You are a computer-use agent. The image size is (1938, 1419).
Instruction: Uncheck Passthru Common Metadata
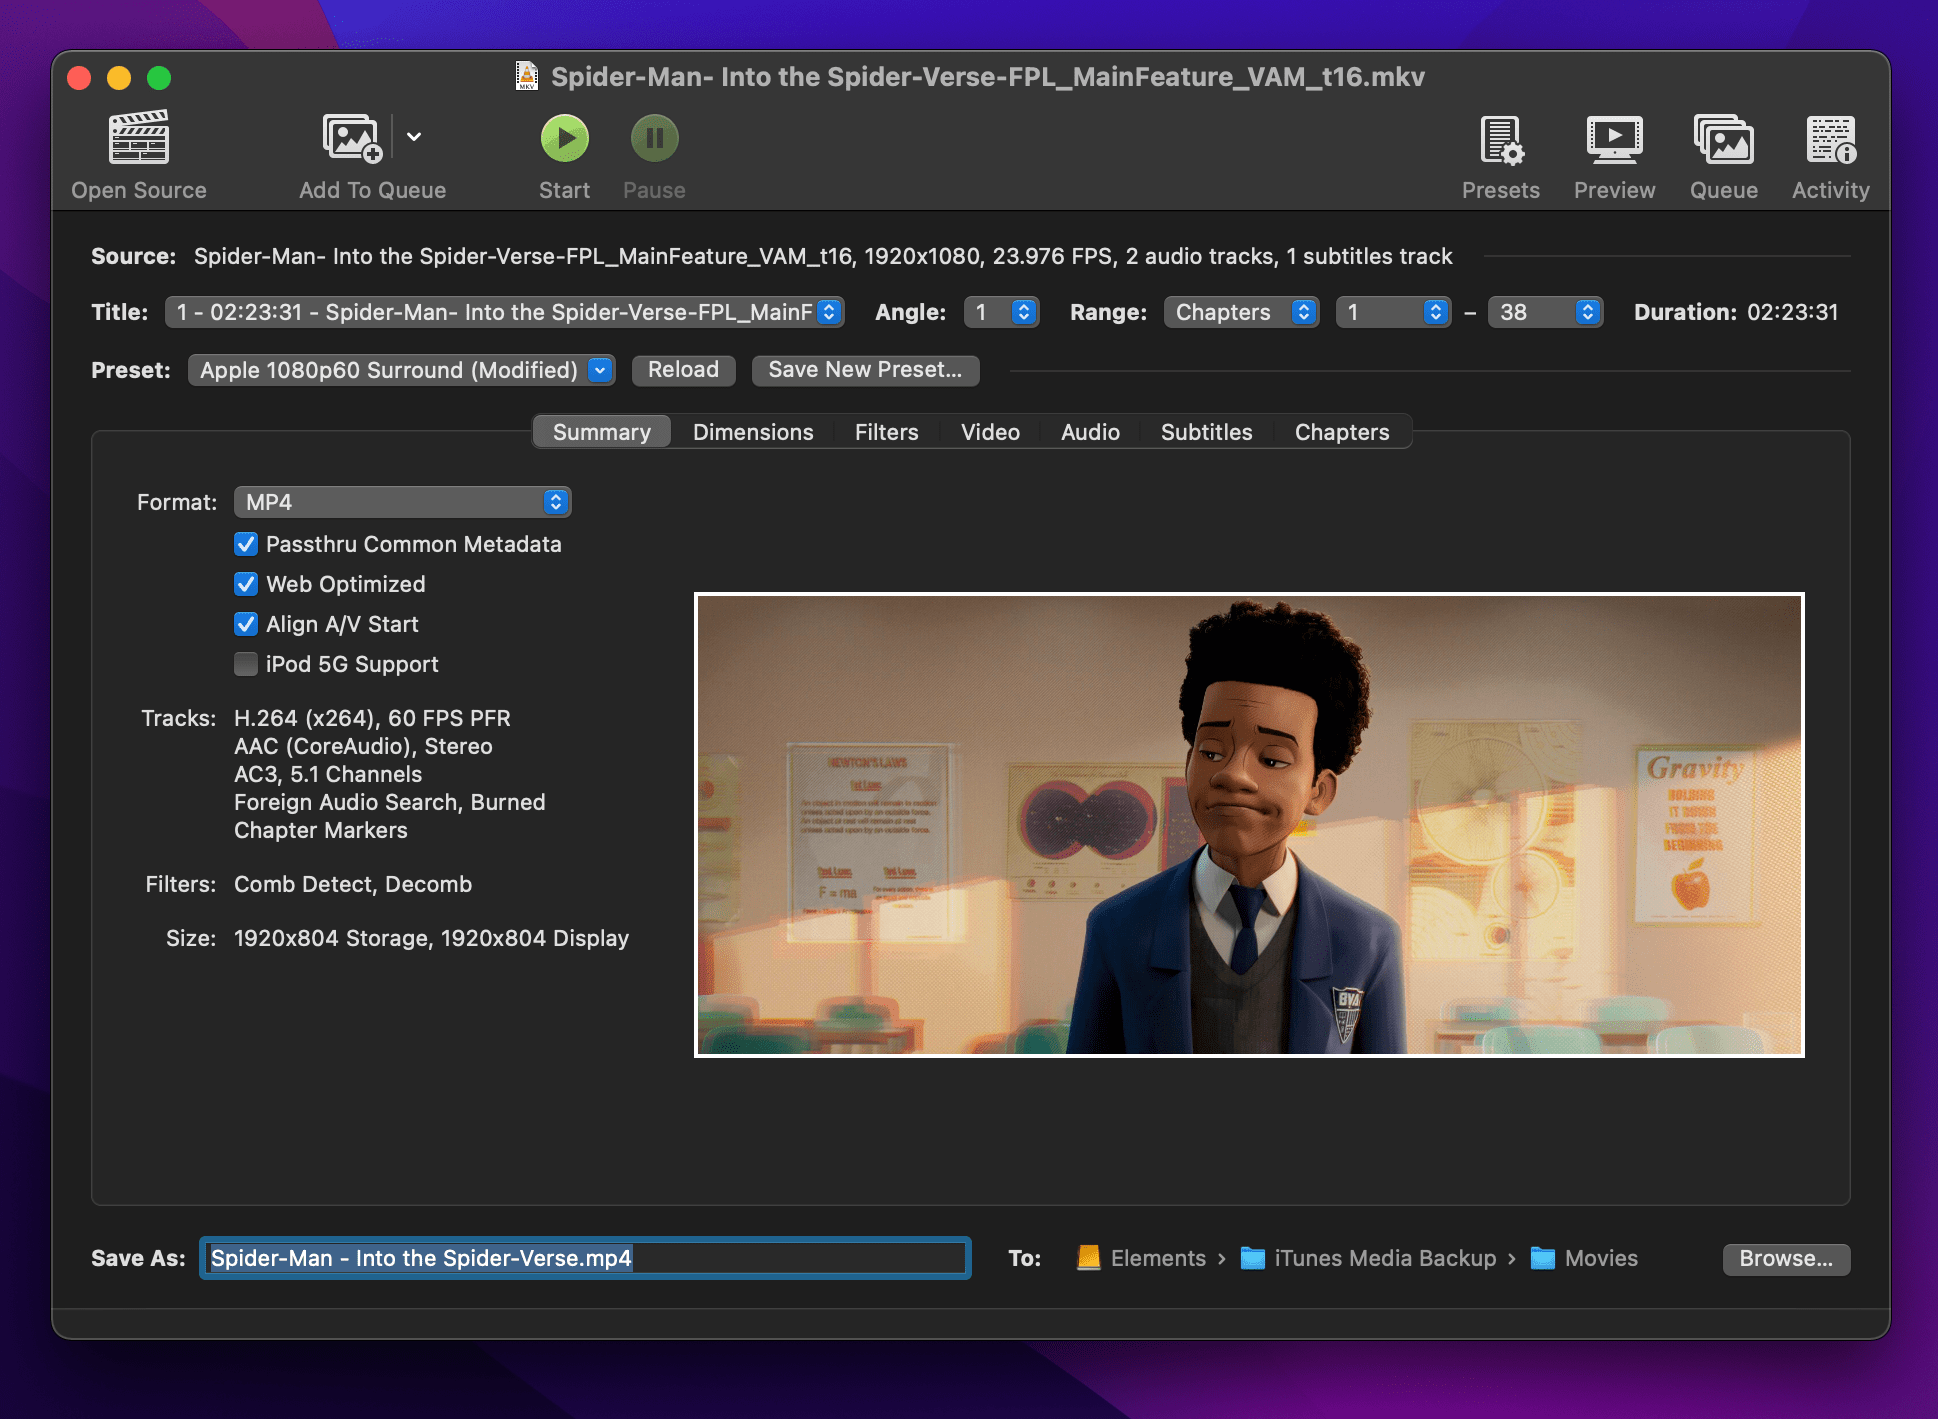[x=246, y=544]
